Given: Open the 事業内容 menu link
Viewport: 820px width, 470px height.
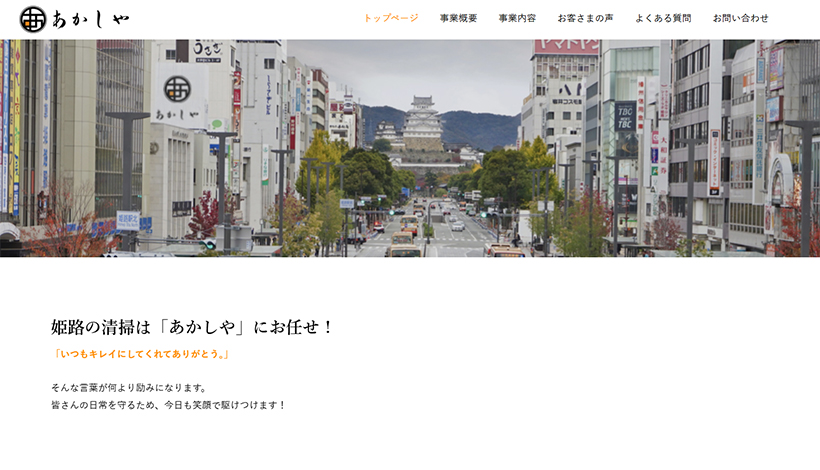Looking at the screenshot, I should (x=517, y=18).
